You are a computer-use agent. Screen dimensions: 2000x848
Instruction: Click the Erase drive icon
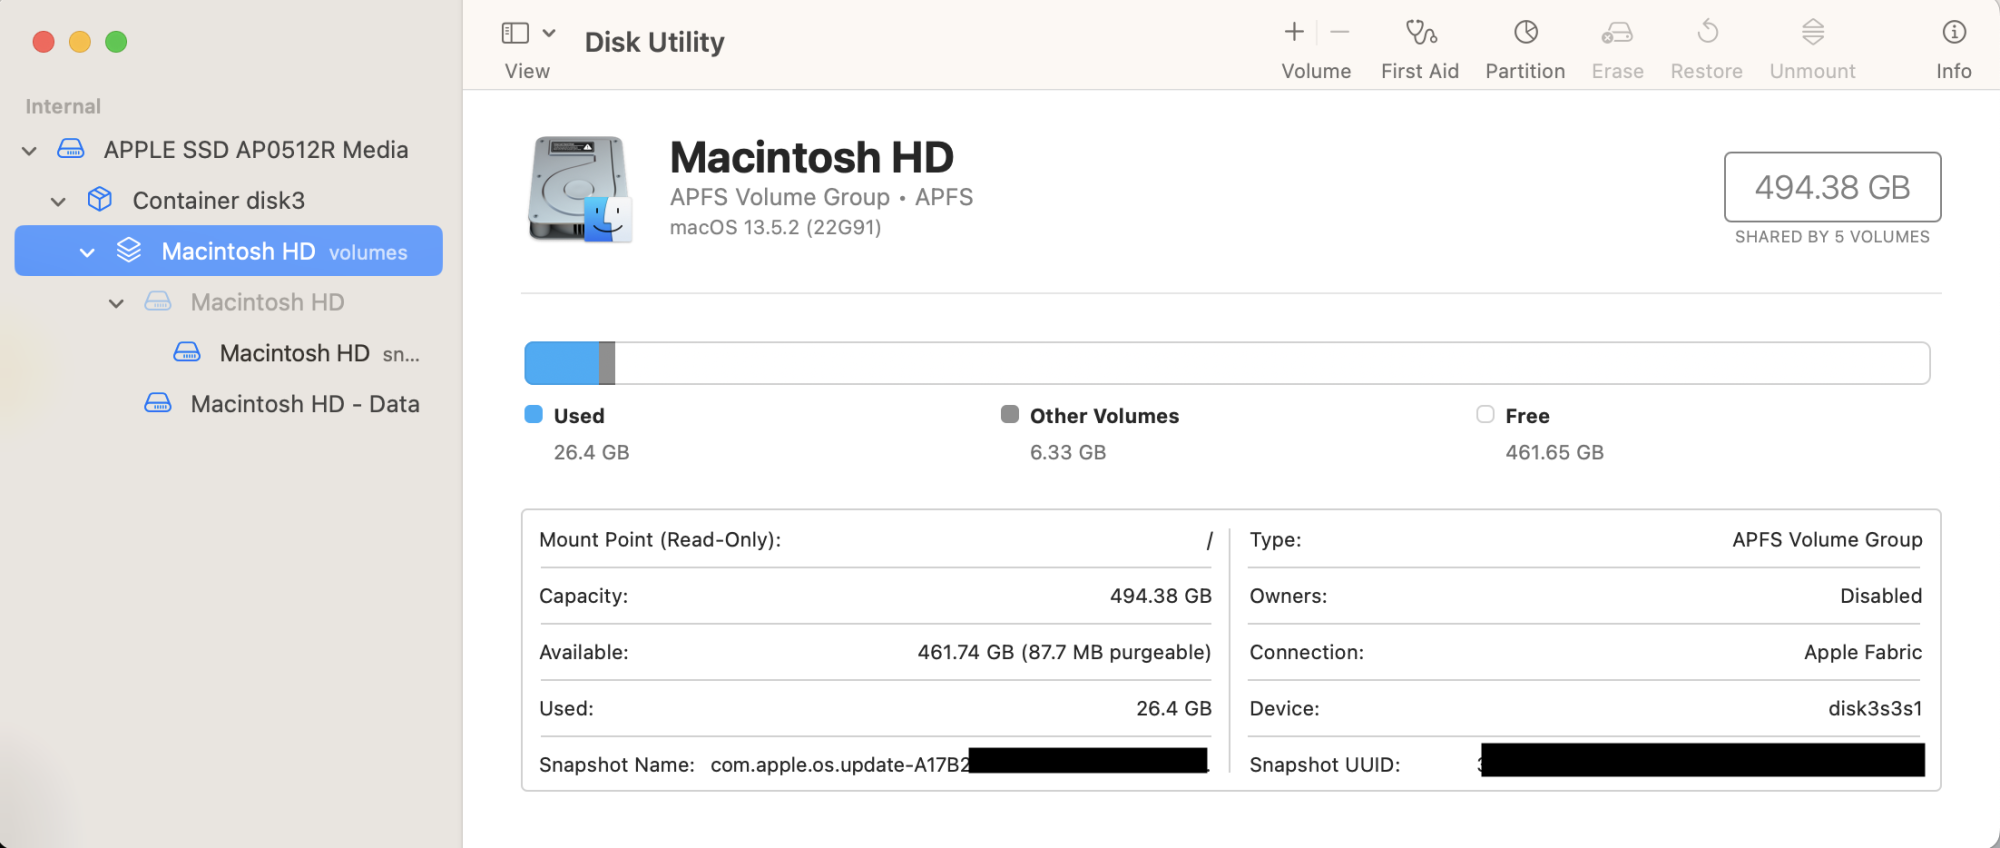(x=1617, y=33)
